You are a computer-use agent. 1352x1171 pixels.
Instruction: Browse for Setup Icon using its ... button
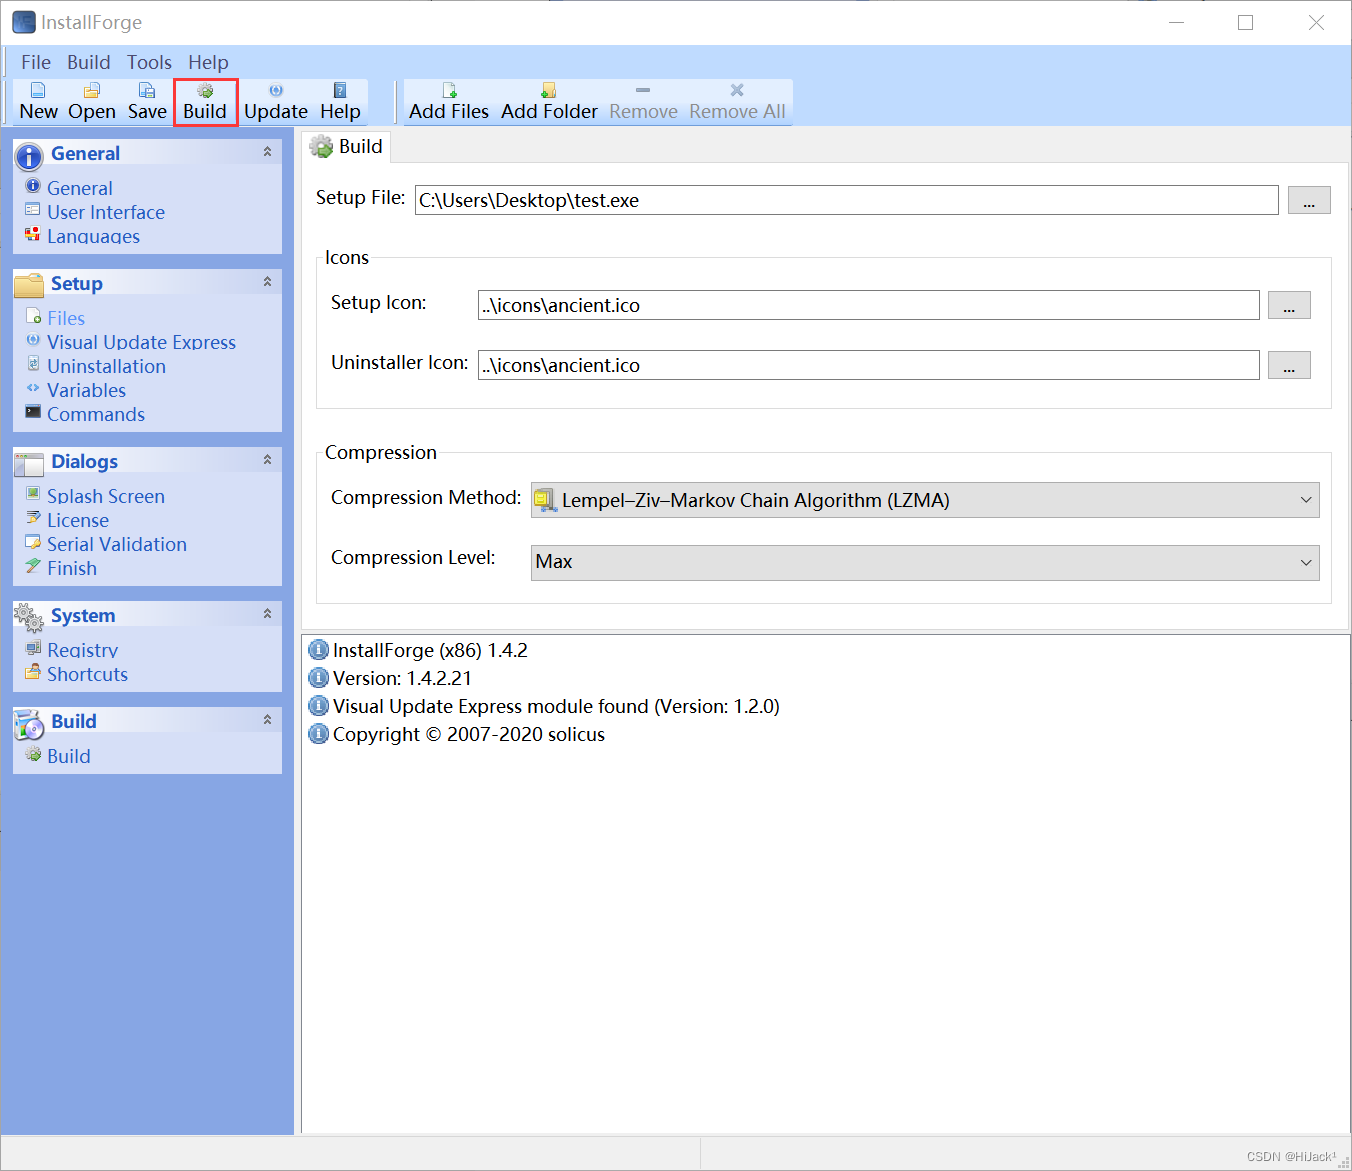[x=1289, y=305]
